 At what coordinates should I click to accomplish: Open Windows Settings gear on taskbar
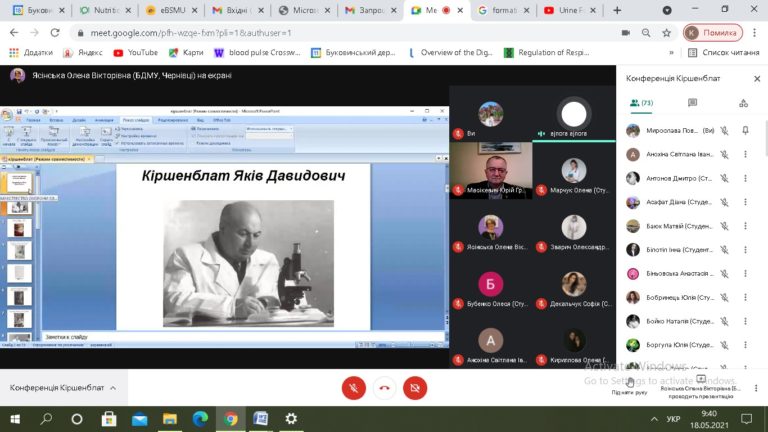pos(291,419)
